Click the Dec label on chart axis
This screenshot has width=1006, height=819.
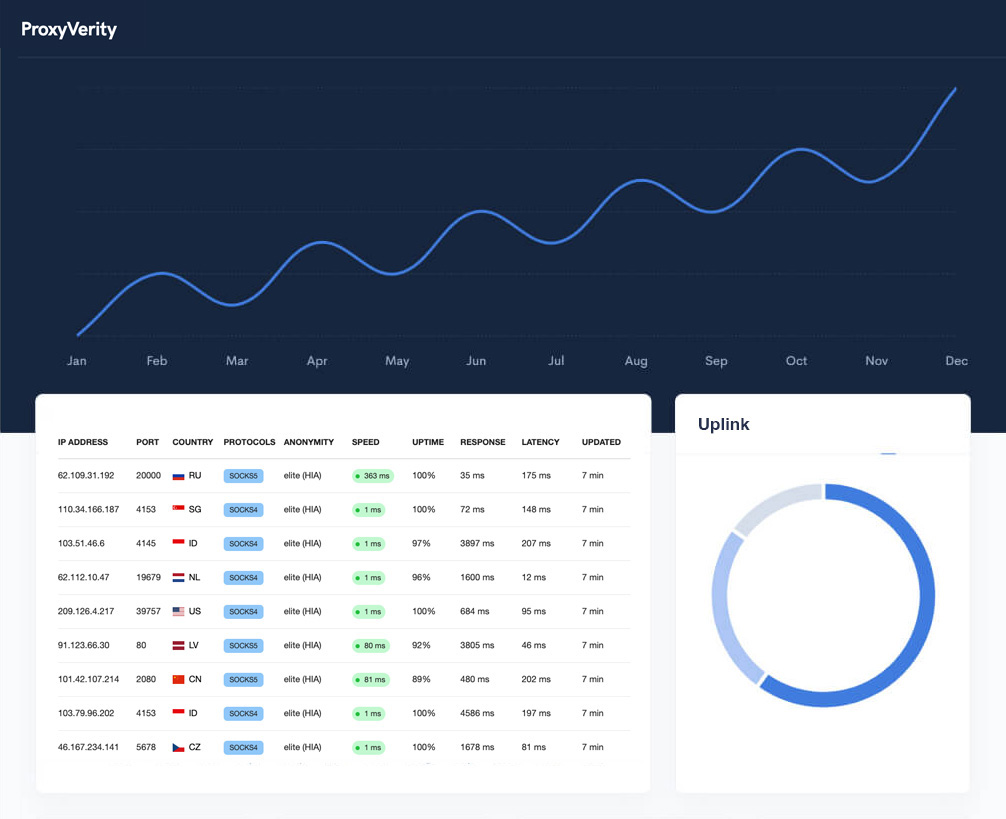[x=956, y=361]
